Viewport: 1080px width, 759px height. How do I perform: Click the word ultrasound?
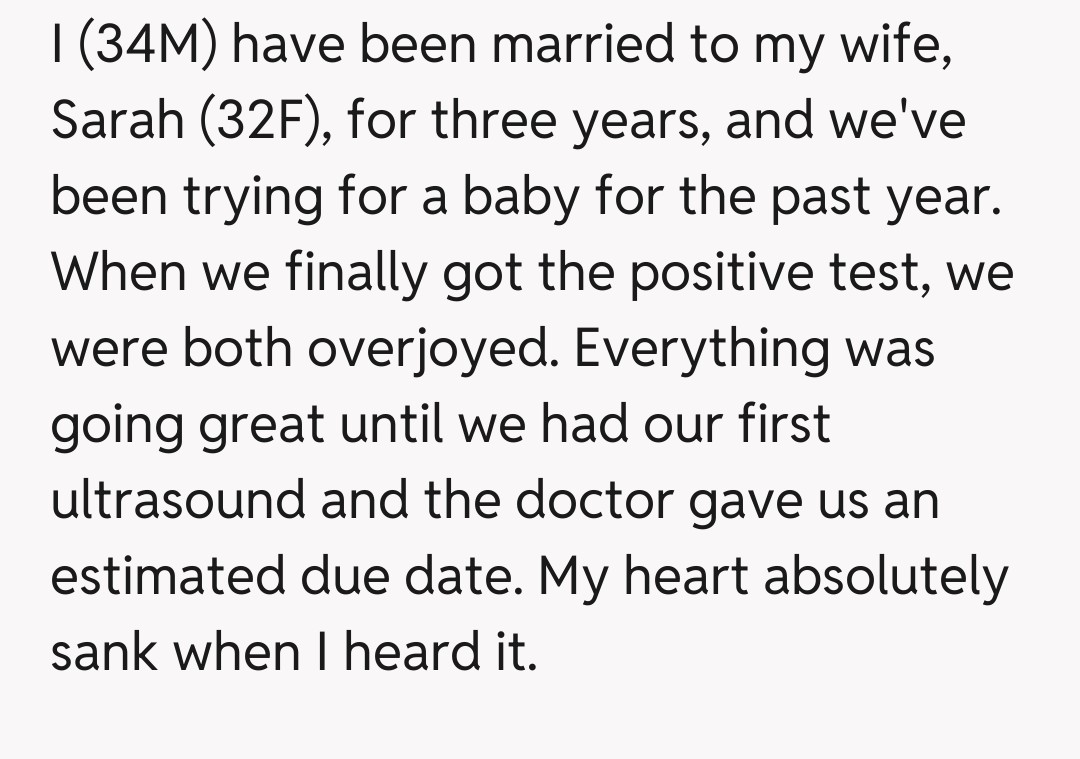(177, 500)
